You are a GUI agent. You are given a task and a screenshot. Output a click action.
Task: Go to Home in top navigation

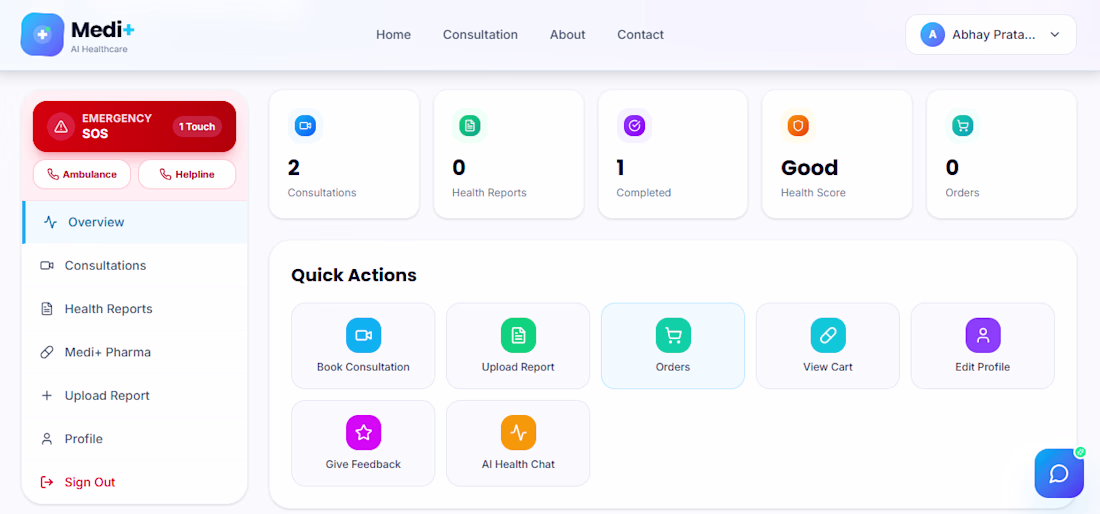[394, 34]
